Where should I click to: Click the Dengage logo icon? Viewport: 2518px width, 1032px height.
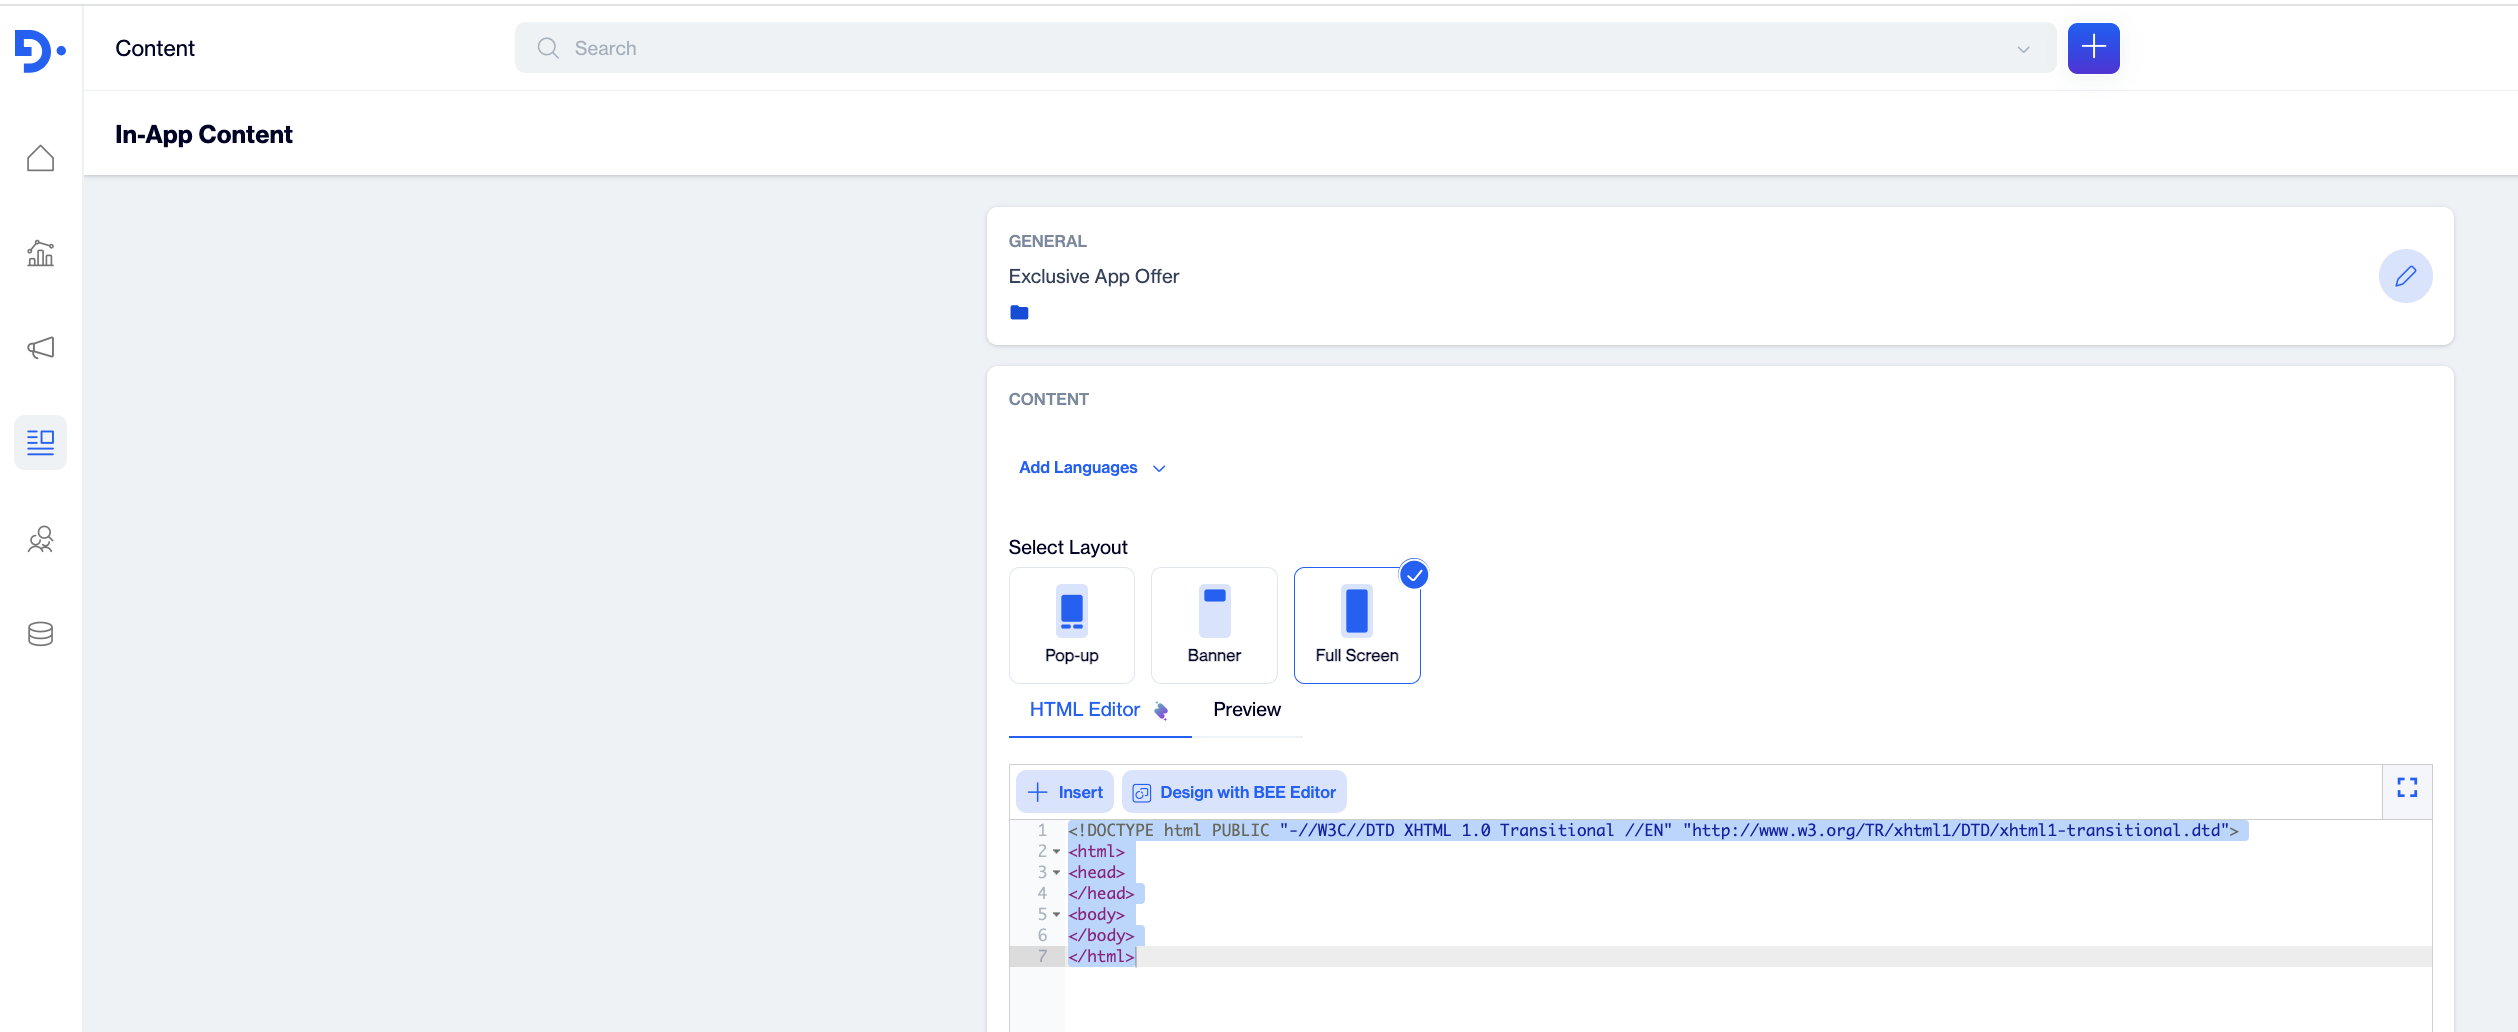pyautogui.click(x=40, y=50)
